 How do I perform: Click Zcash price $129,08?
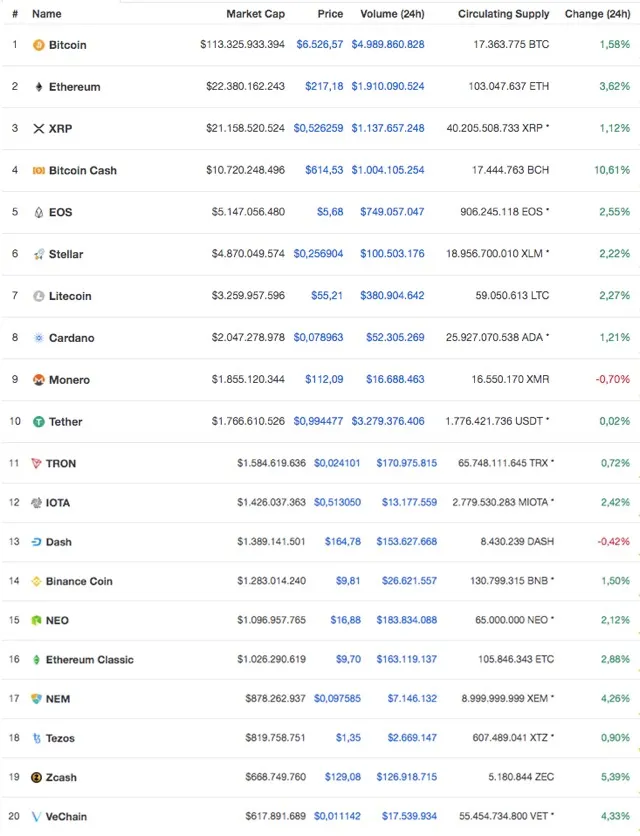(343, 777)
